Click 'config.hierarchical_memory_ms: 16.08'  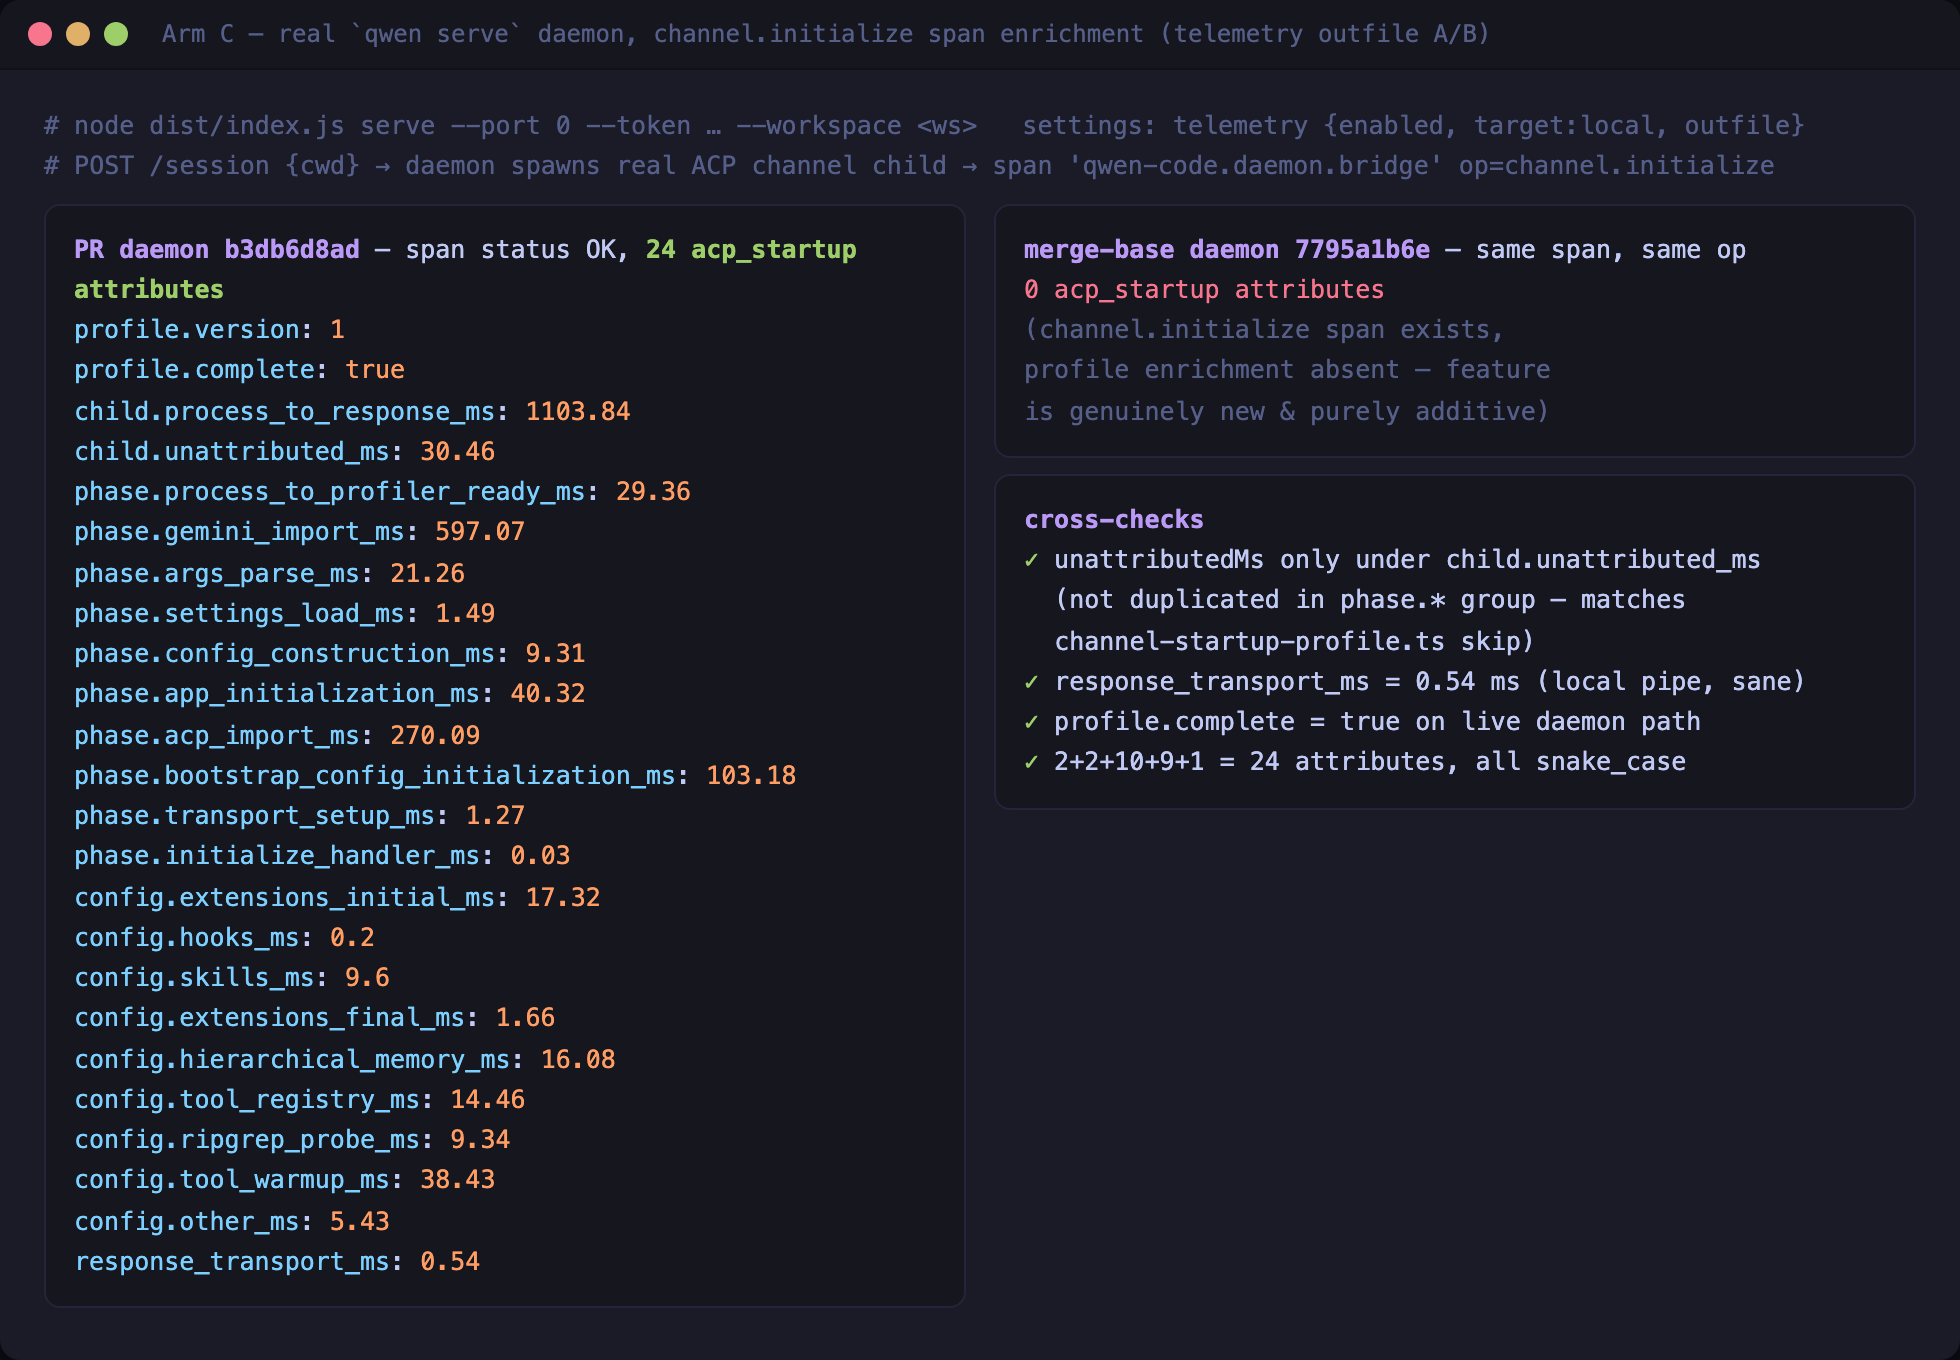tap(345, 1059)
